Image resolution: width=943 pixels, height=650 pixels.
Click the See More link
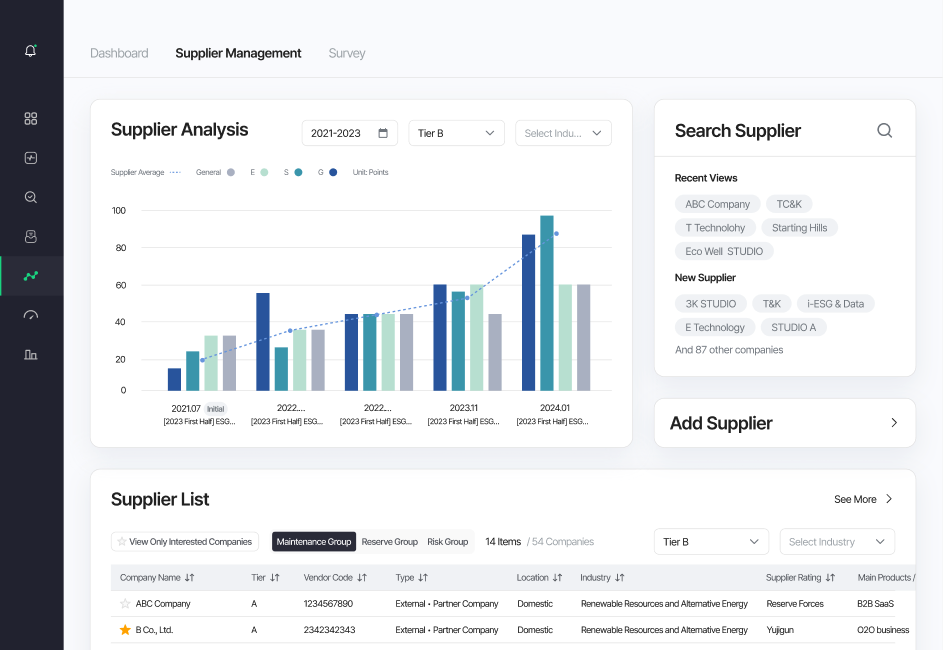855,499
